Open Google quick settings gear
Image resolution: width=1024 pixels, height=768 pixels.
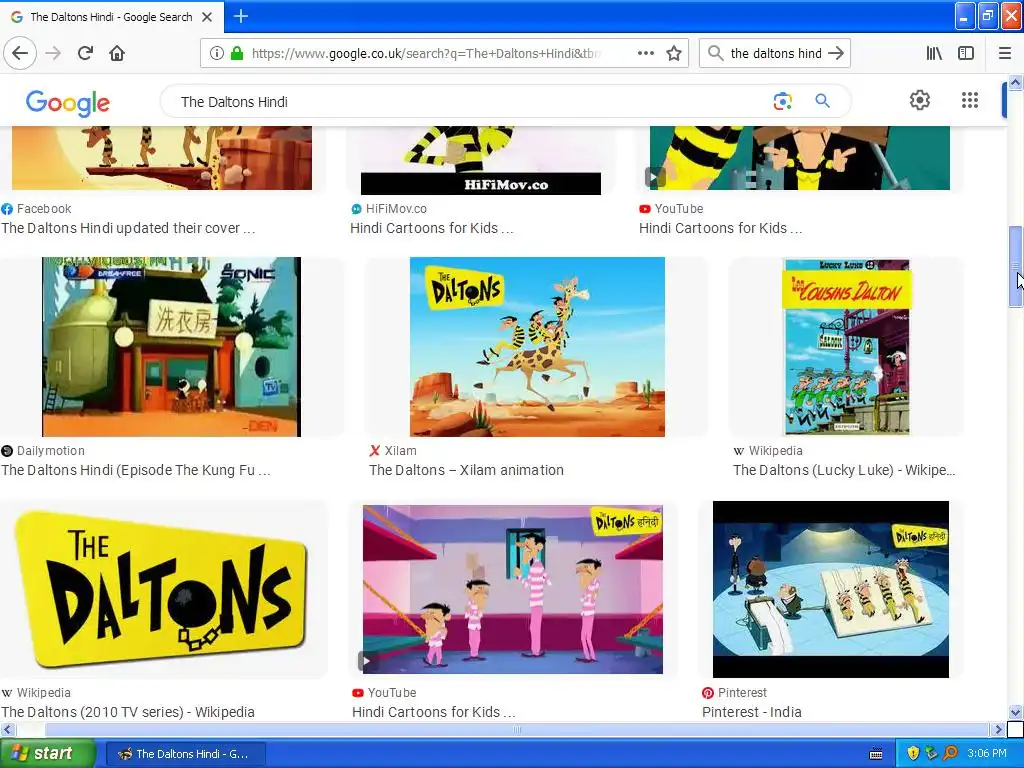coord(920,100)
